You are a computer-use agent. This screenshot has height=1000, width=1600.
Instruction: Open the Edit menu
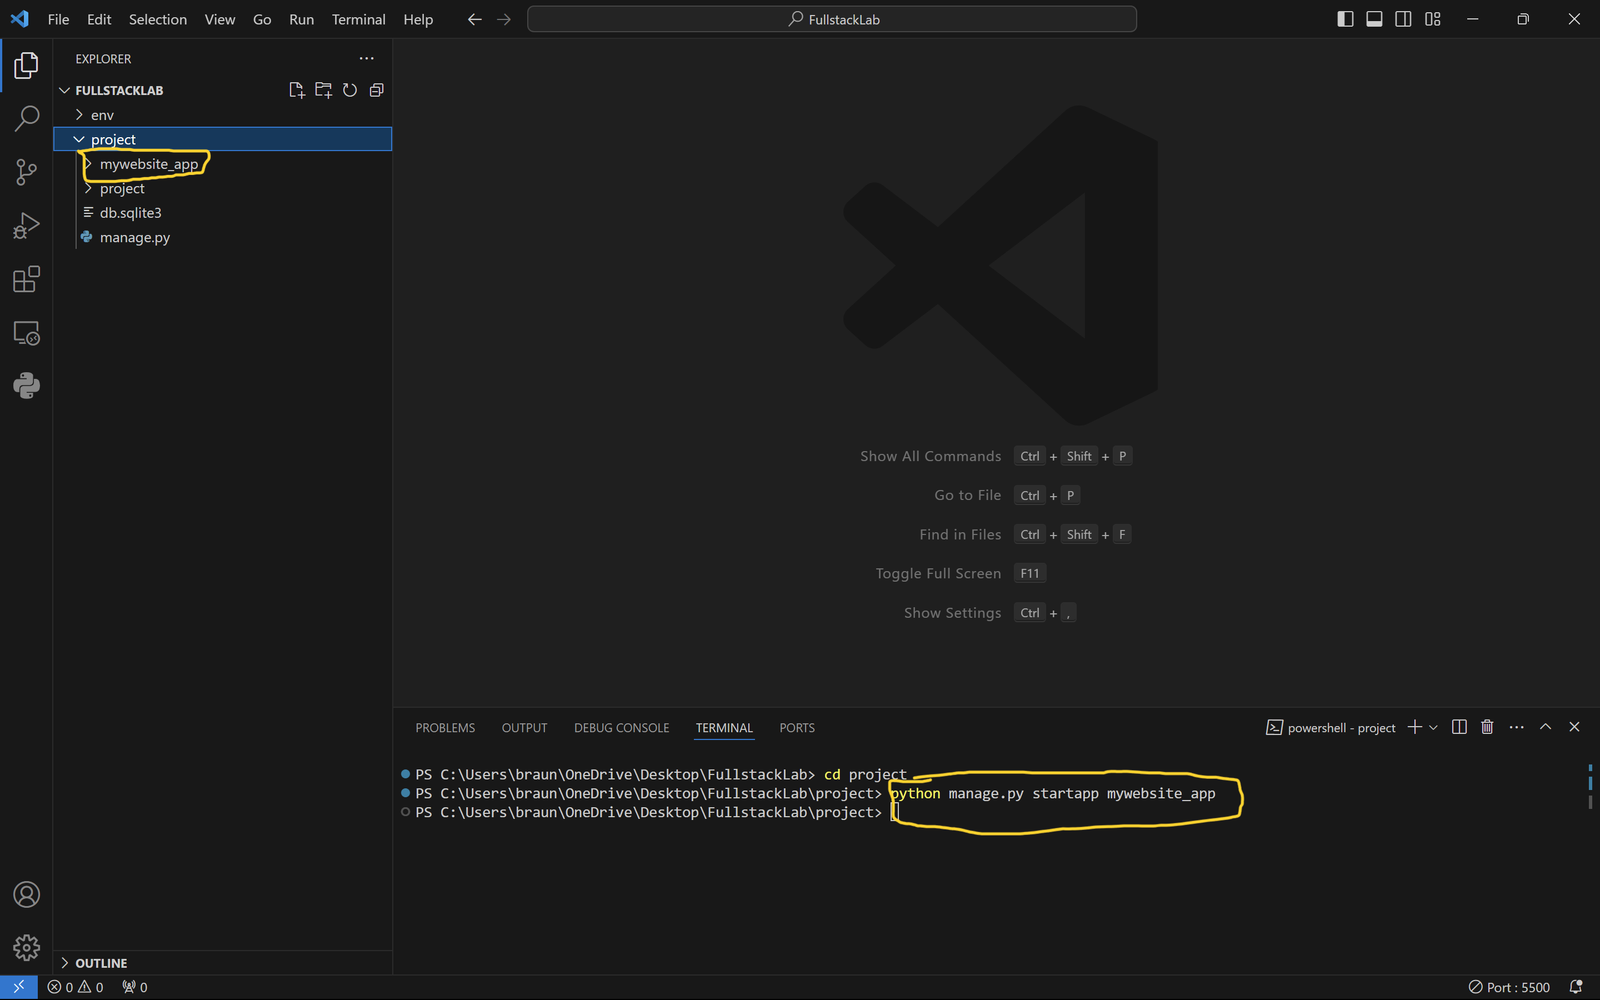coord(99,19)
